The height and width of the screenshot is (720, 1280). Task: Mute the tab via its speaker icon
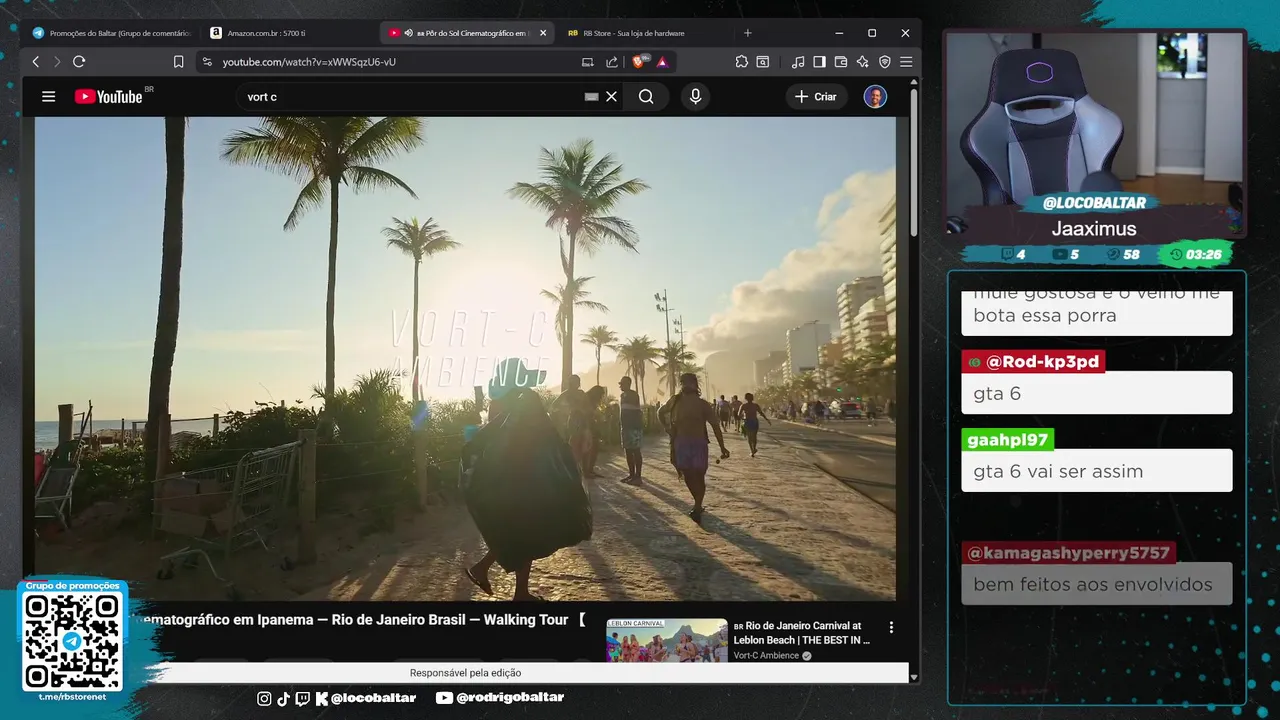coord(408,33)
